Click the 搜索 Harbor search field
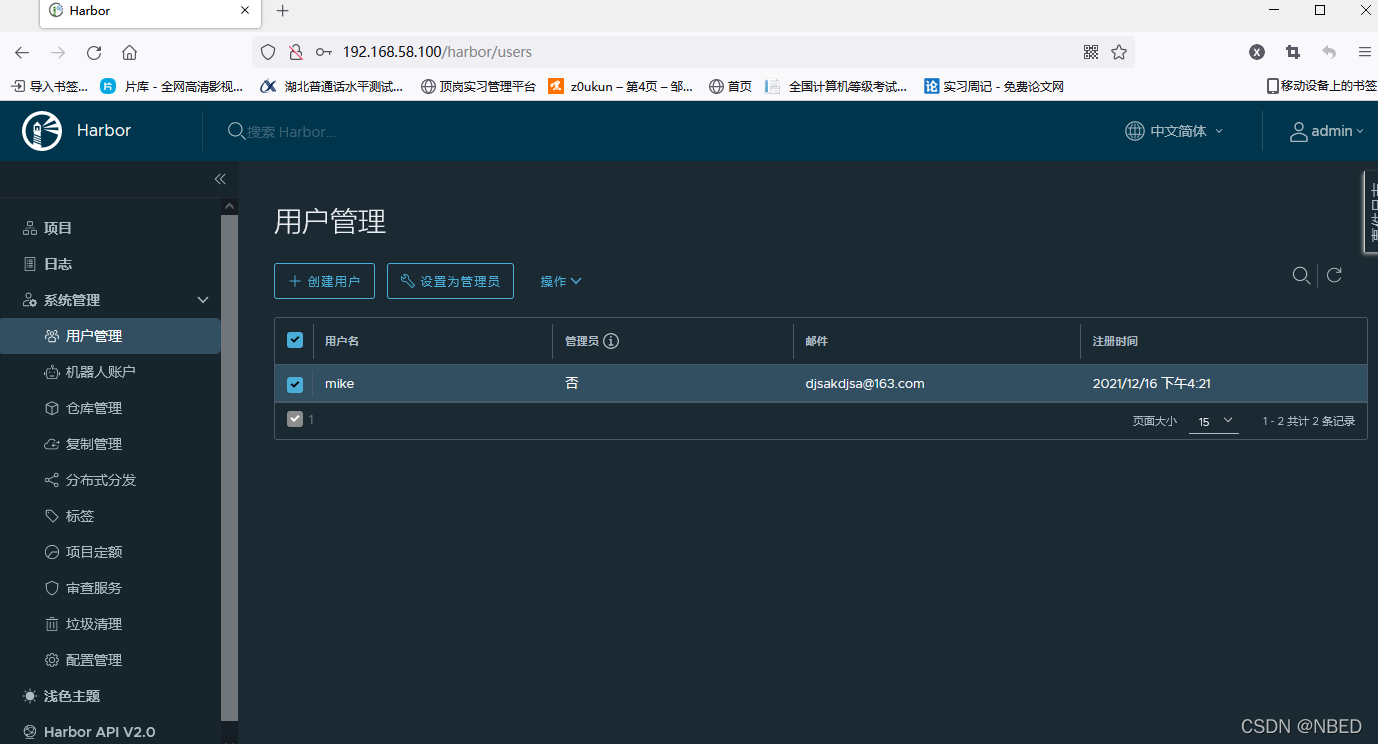Viewport: 1378px width, 744px height. [292, 131]
